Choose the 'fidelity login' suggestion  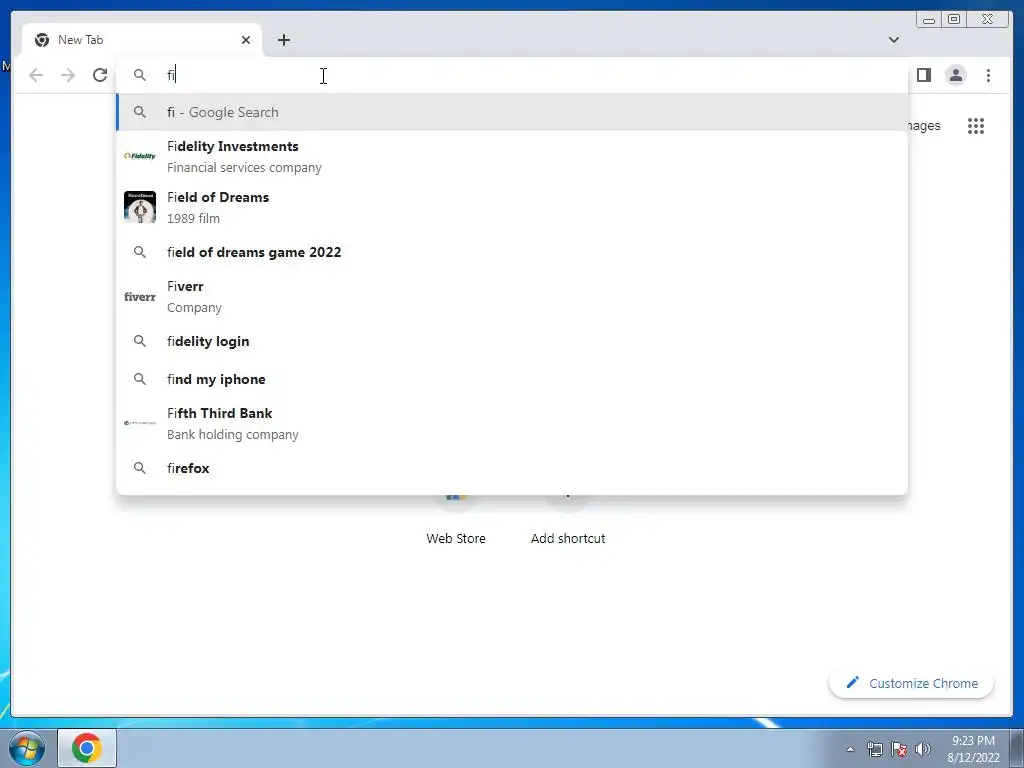tap(512, 342)
